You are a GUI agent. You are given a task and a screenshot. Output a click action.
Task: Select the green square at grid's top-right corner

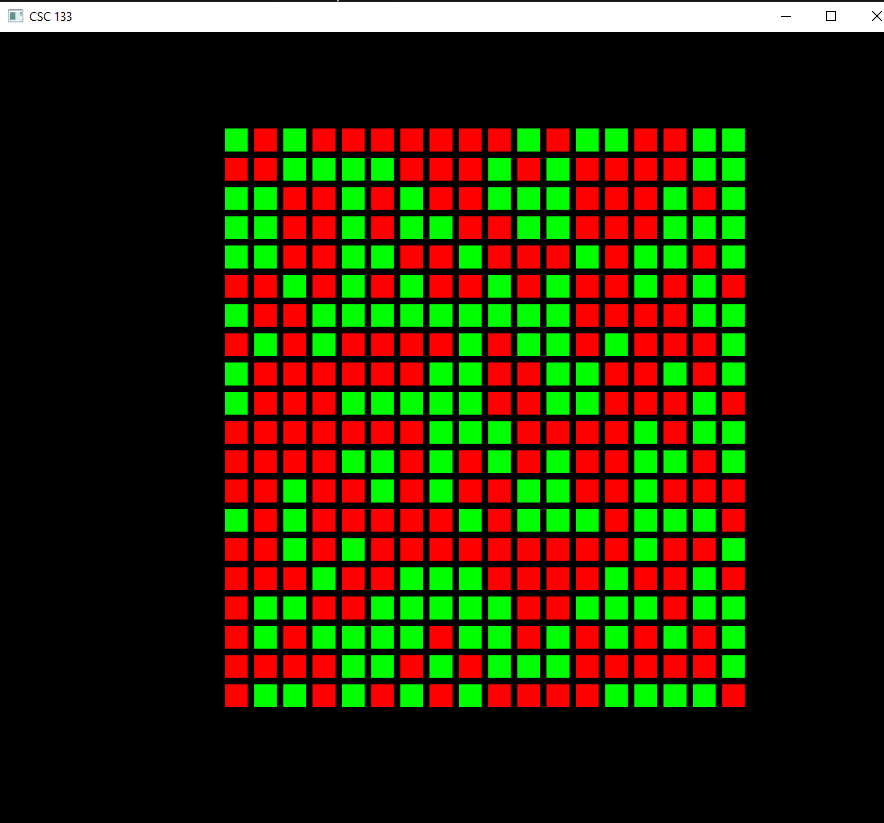pyautogui.click(x=734, y=140)
